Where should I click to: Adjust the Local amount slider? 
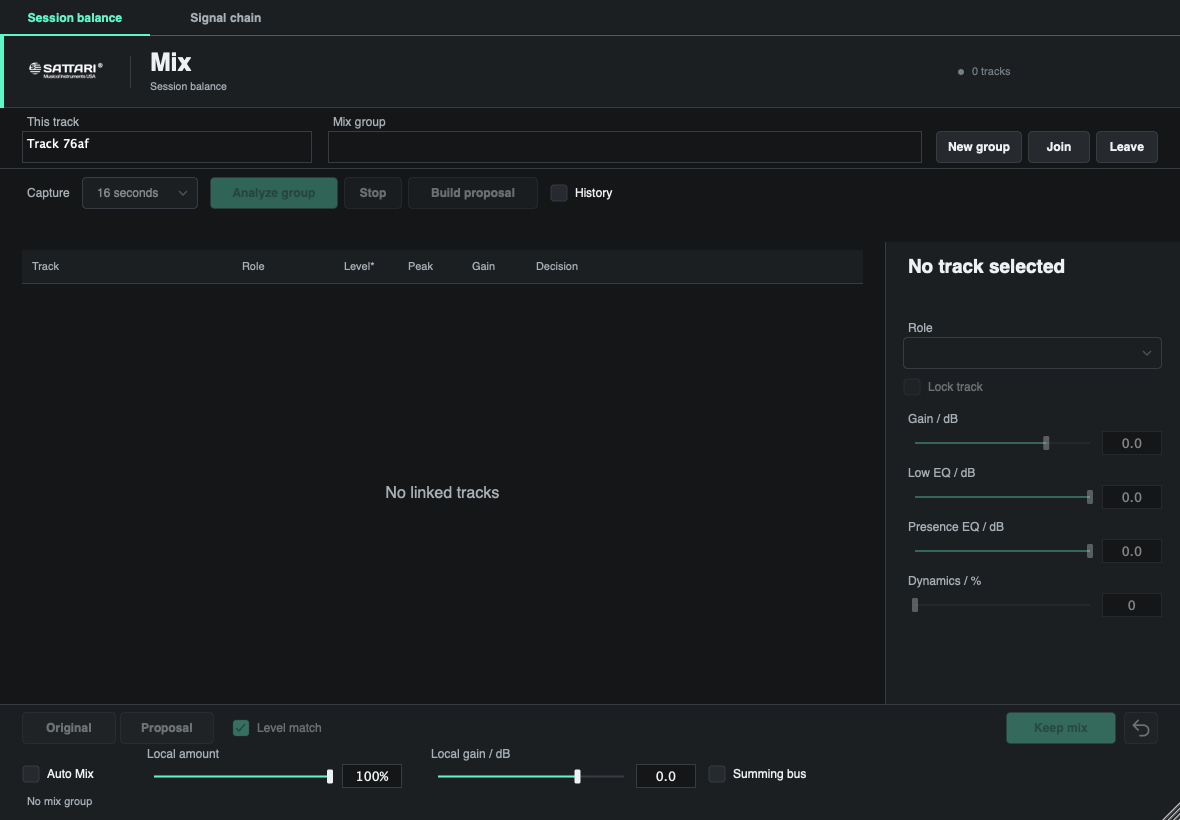pyautogui.click(x=242, y=776)
